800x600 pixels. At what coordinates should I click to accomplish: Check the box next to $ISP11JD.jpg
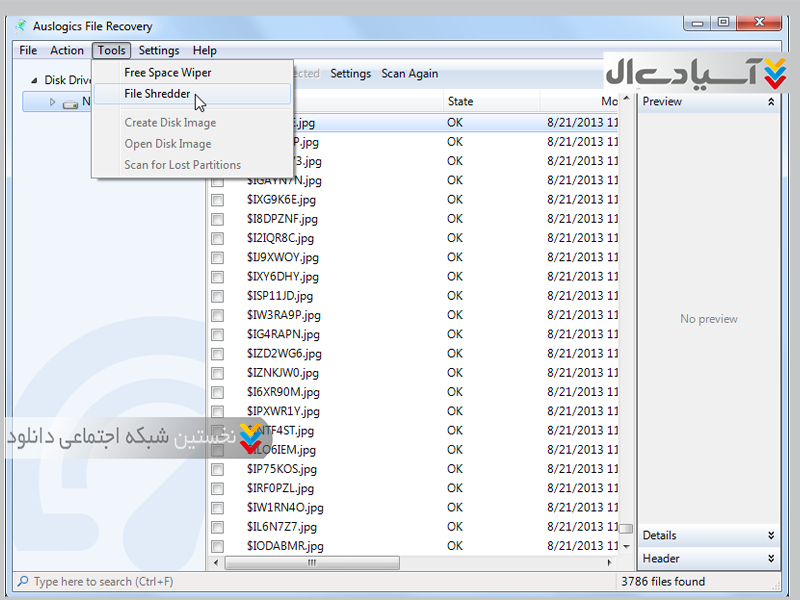[217, 297]
